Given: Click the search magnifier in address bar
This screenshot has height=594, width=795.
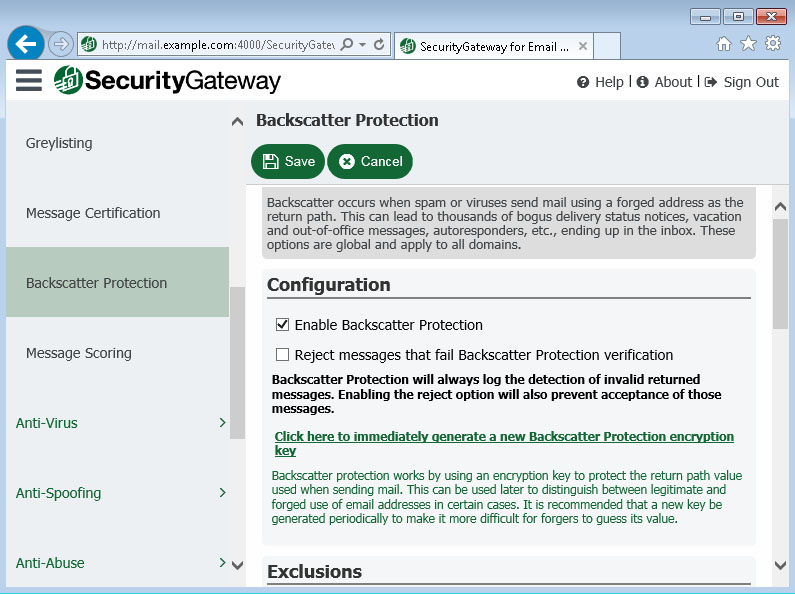Looking at the screenshot, I should (x=347, y=45).
